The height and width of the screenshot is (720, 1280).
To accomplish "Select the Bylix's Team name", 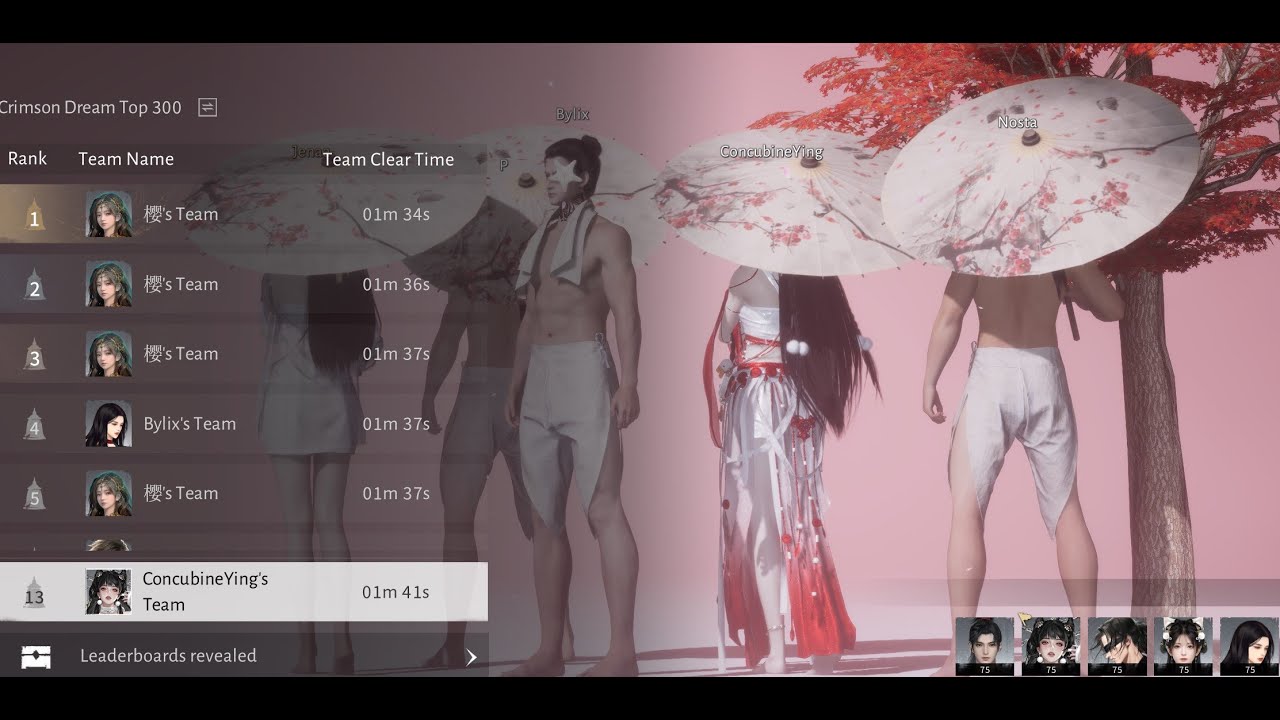I will 190,424.
